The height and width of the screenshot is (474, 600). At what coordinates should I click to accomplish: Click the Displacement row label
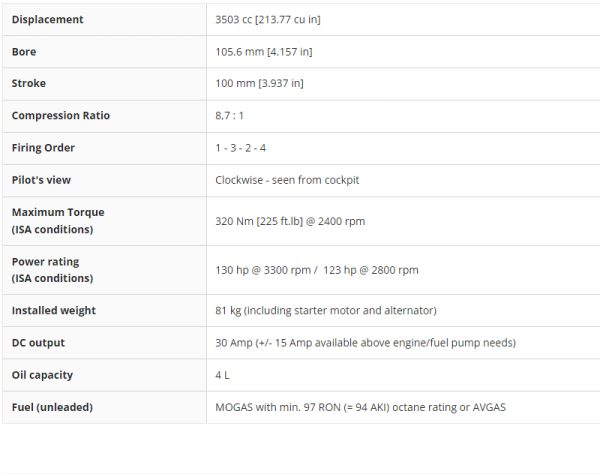pos(47,20)
